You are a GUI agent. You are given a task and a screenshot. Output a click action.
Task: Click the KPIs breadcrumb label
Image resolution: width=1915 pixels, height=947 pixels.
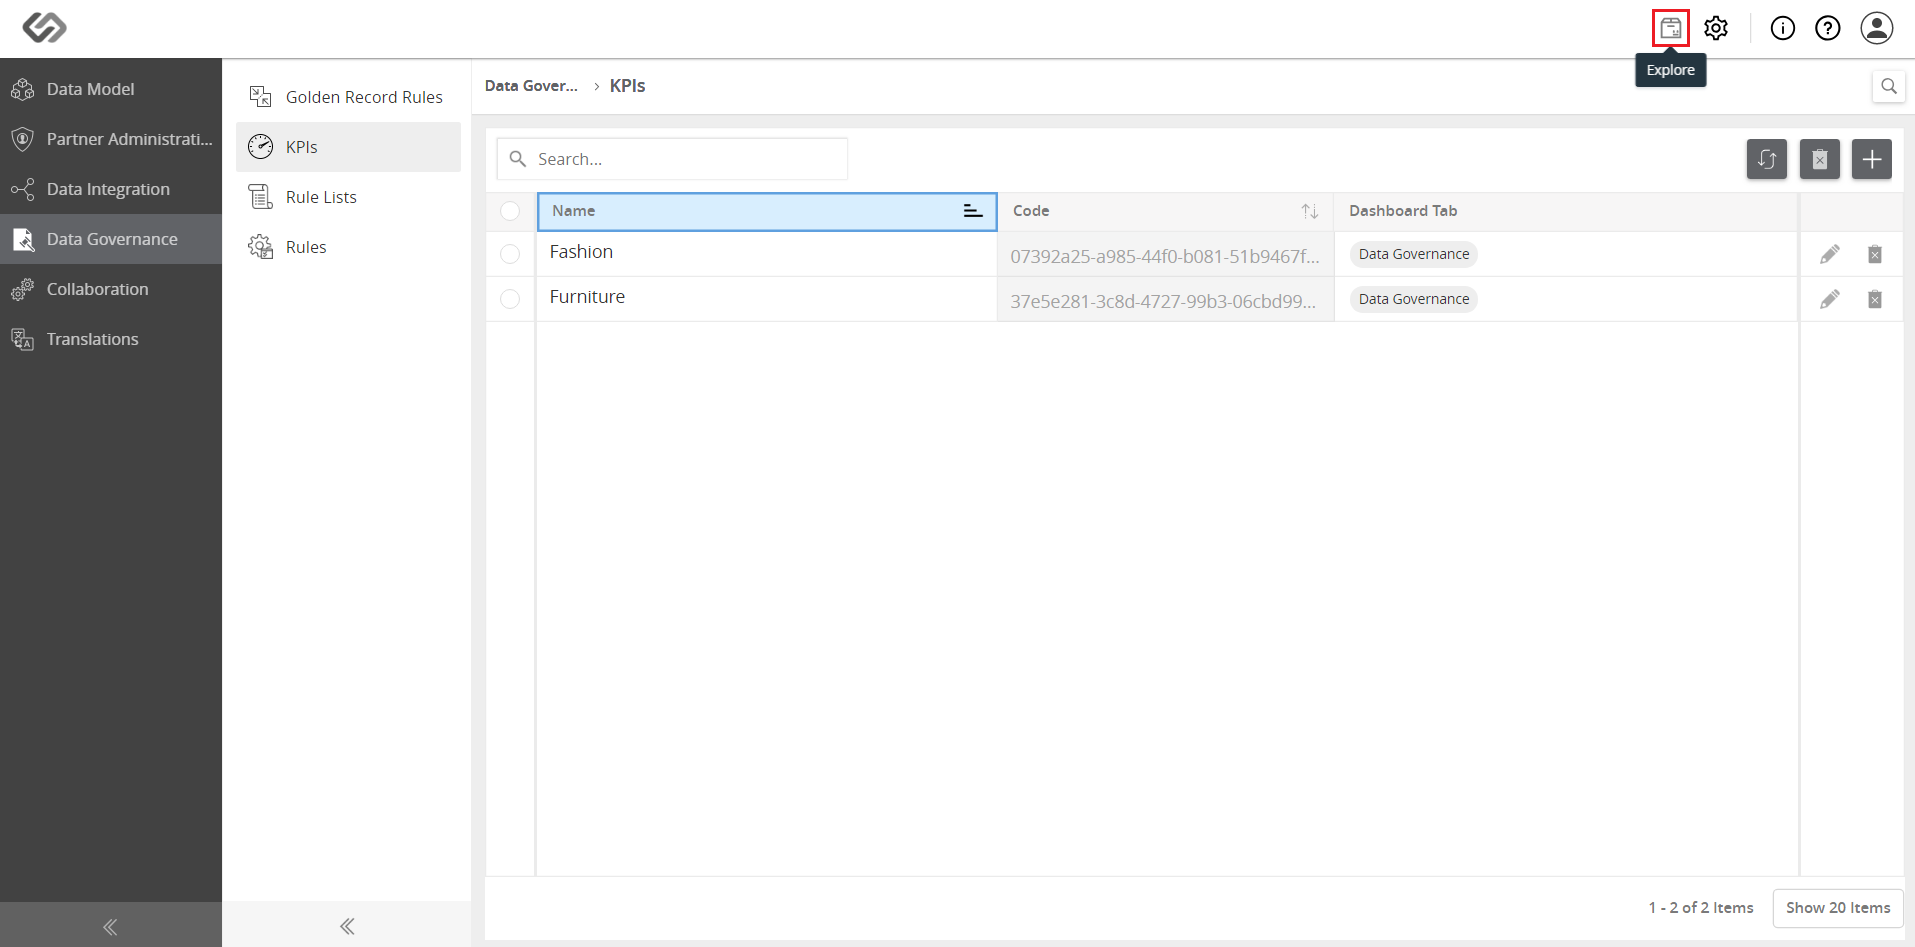pos(627,86)
